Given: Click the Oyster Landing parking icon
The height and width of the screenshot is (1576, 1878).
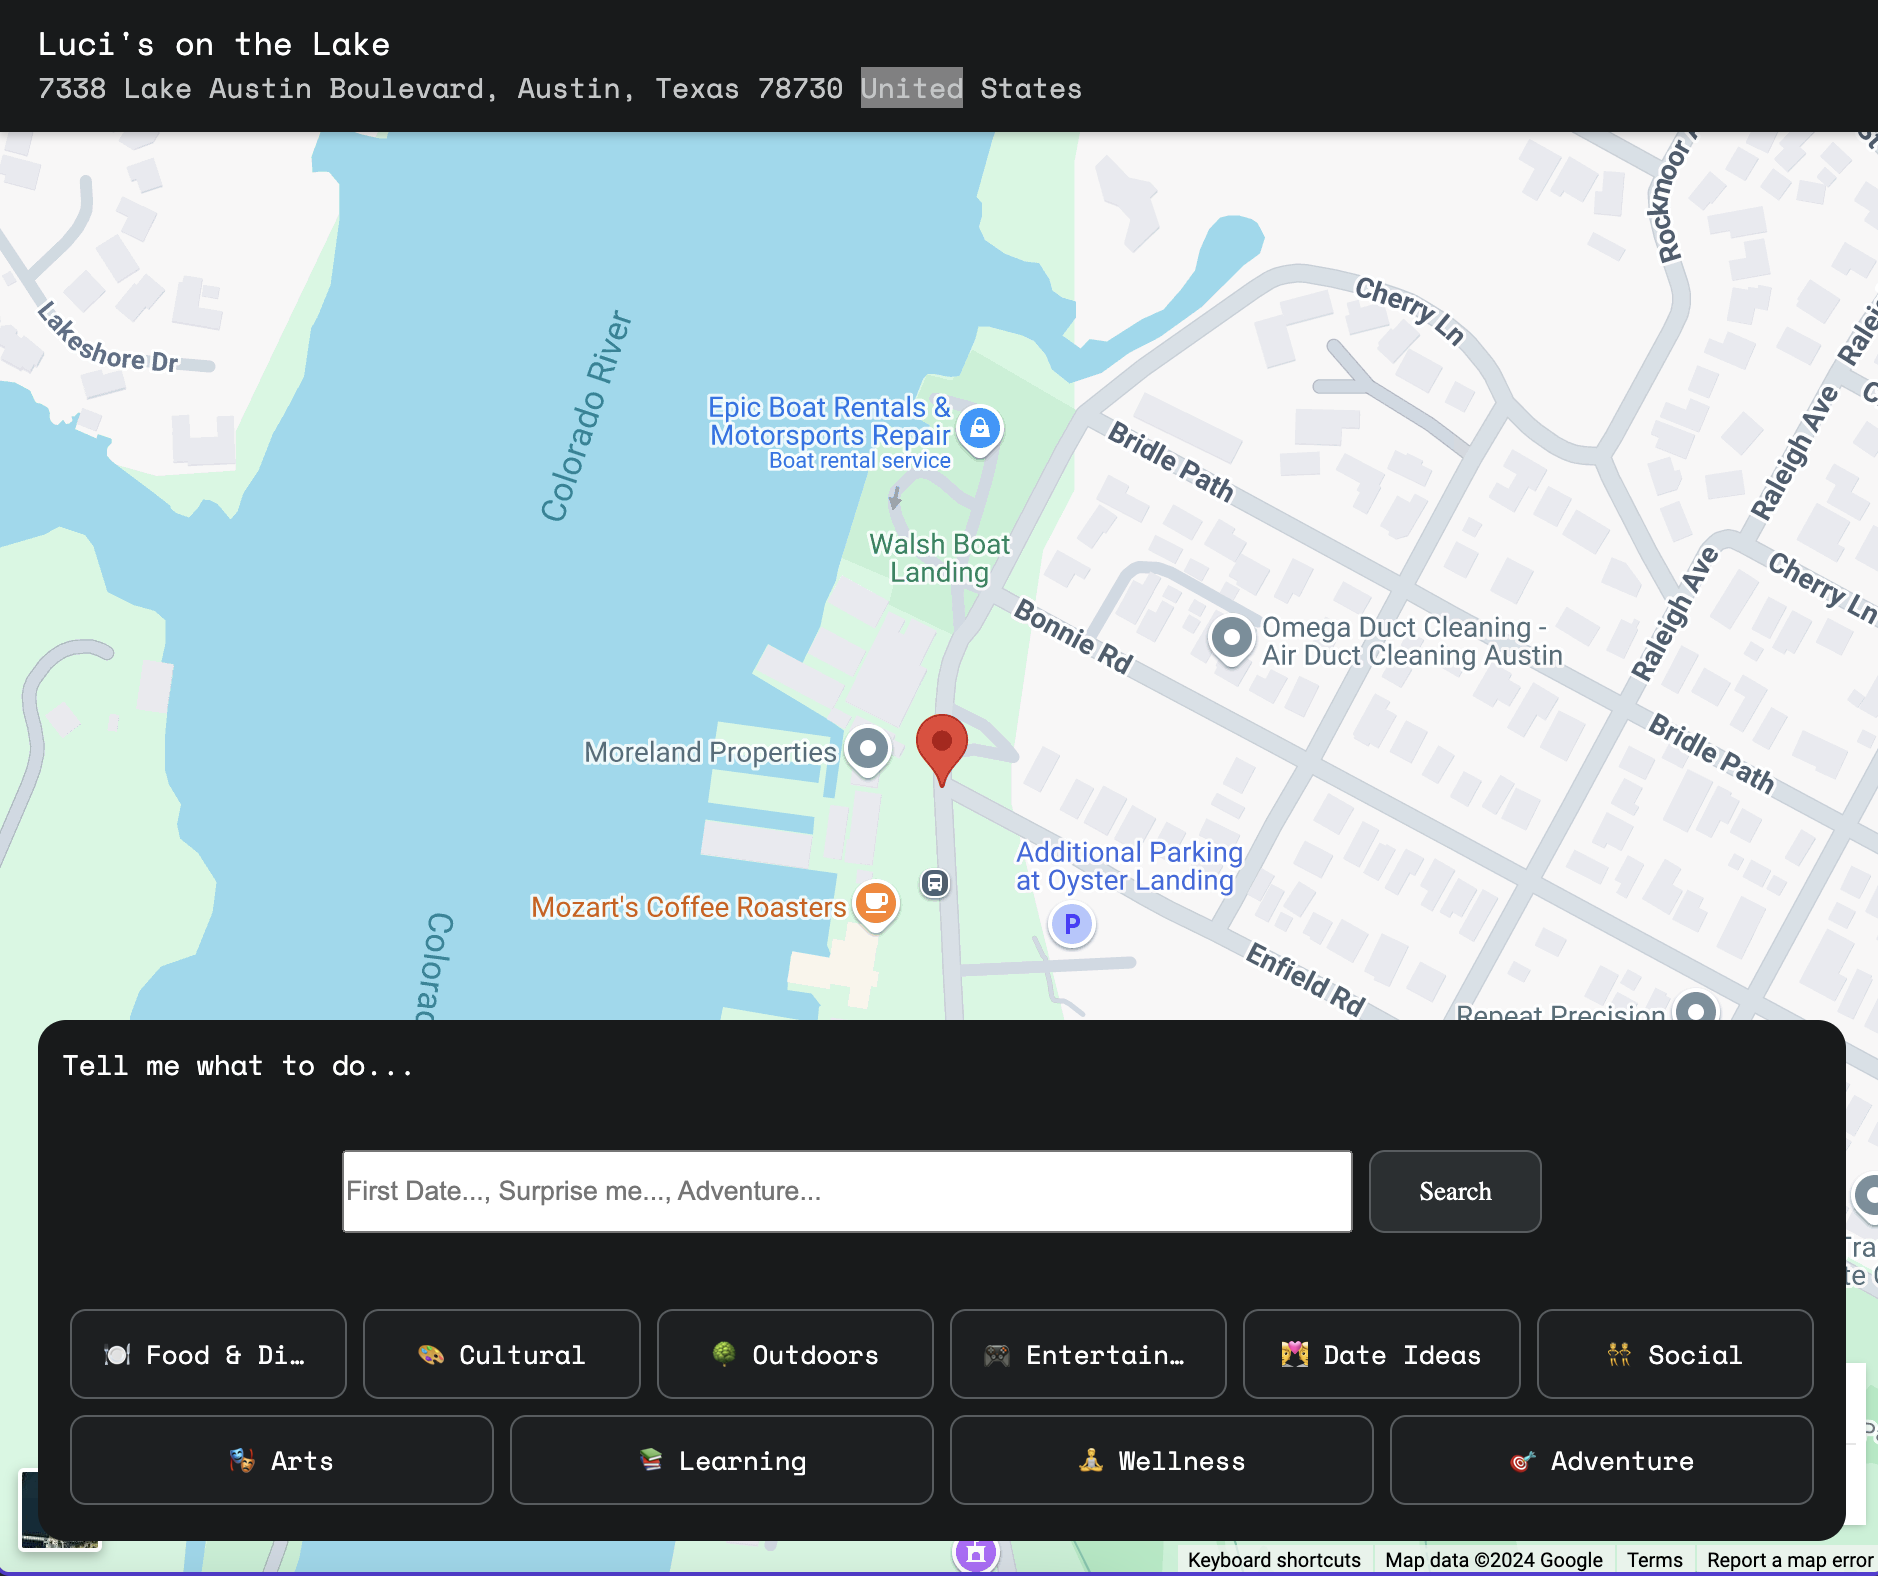Looking at the screenshot, I should tap(1072, 924).
